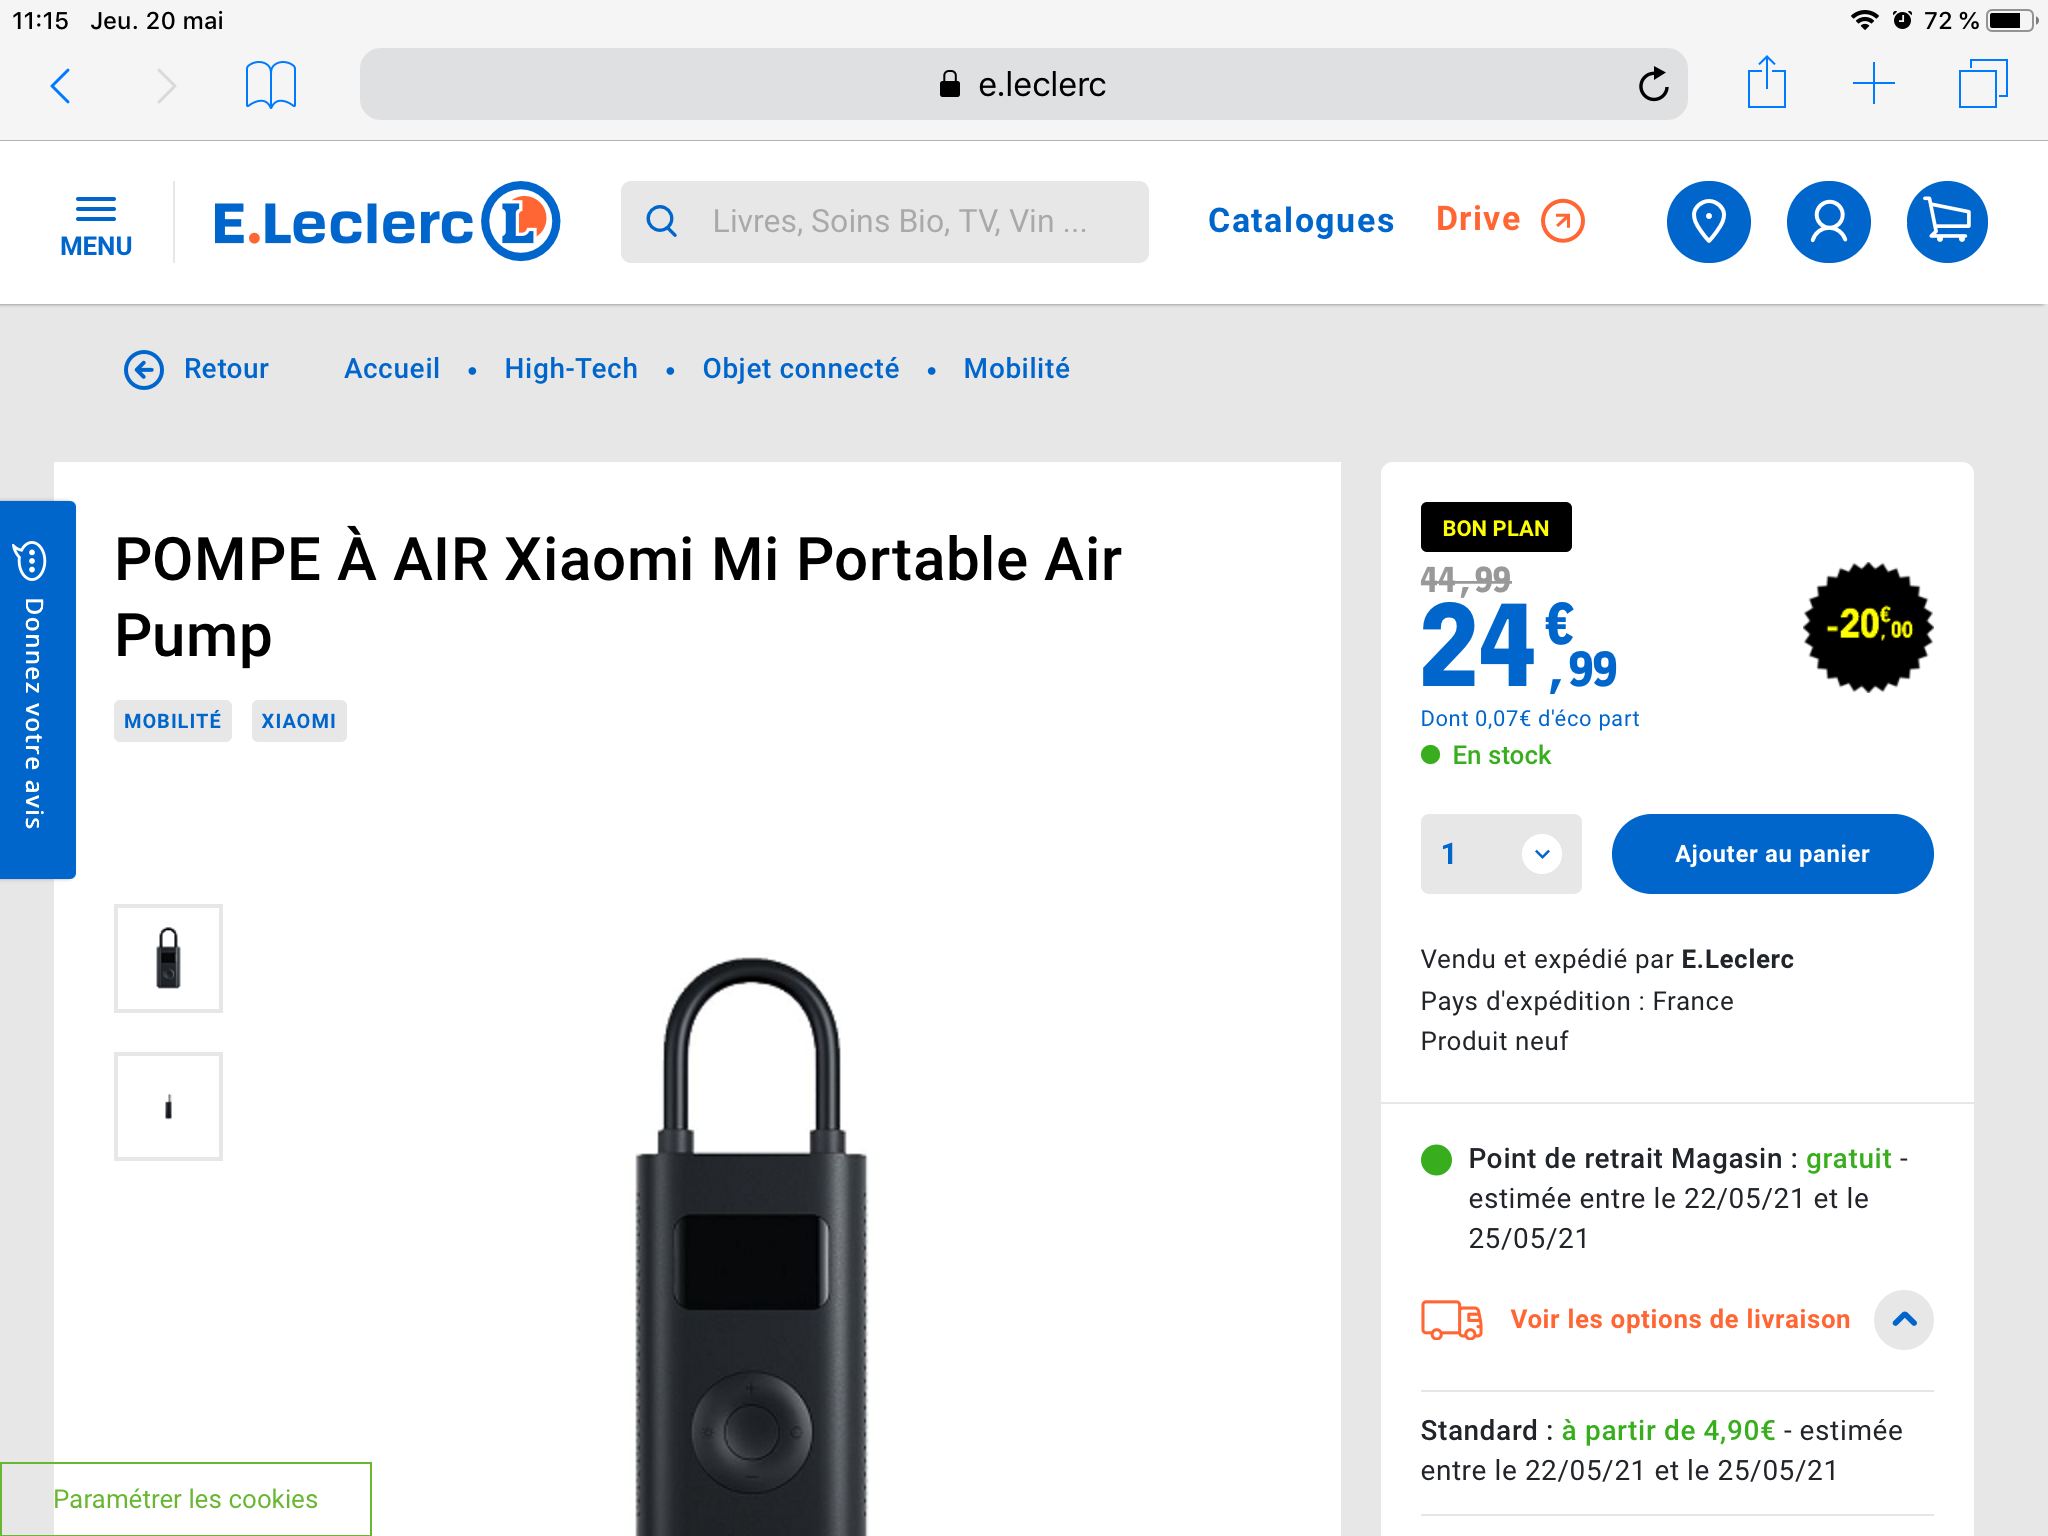
Task: Click the product search field
Action: pyautogui.click(x=885, y=222)
